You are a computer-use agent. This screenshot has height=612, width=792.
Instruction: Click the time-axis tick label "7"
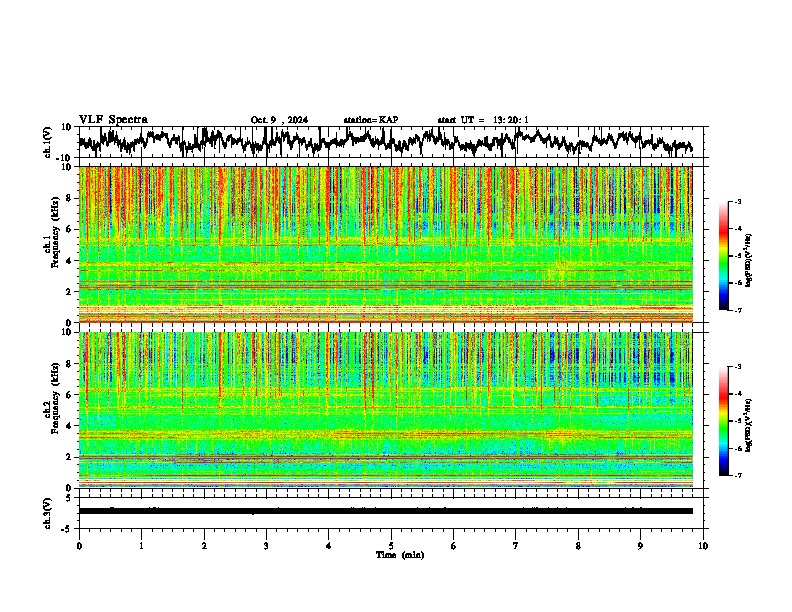click(x=516, y=546)
